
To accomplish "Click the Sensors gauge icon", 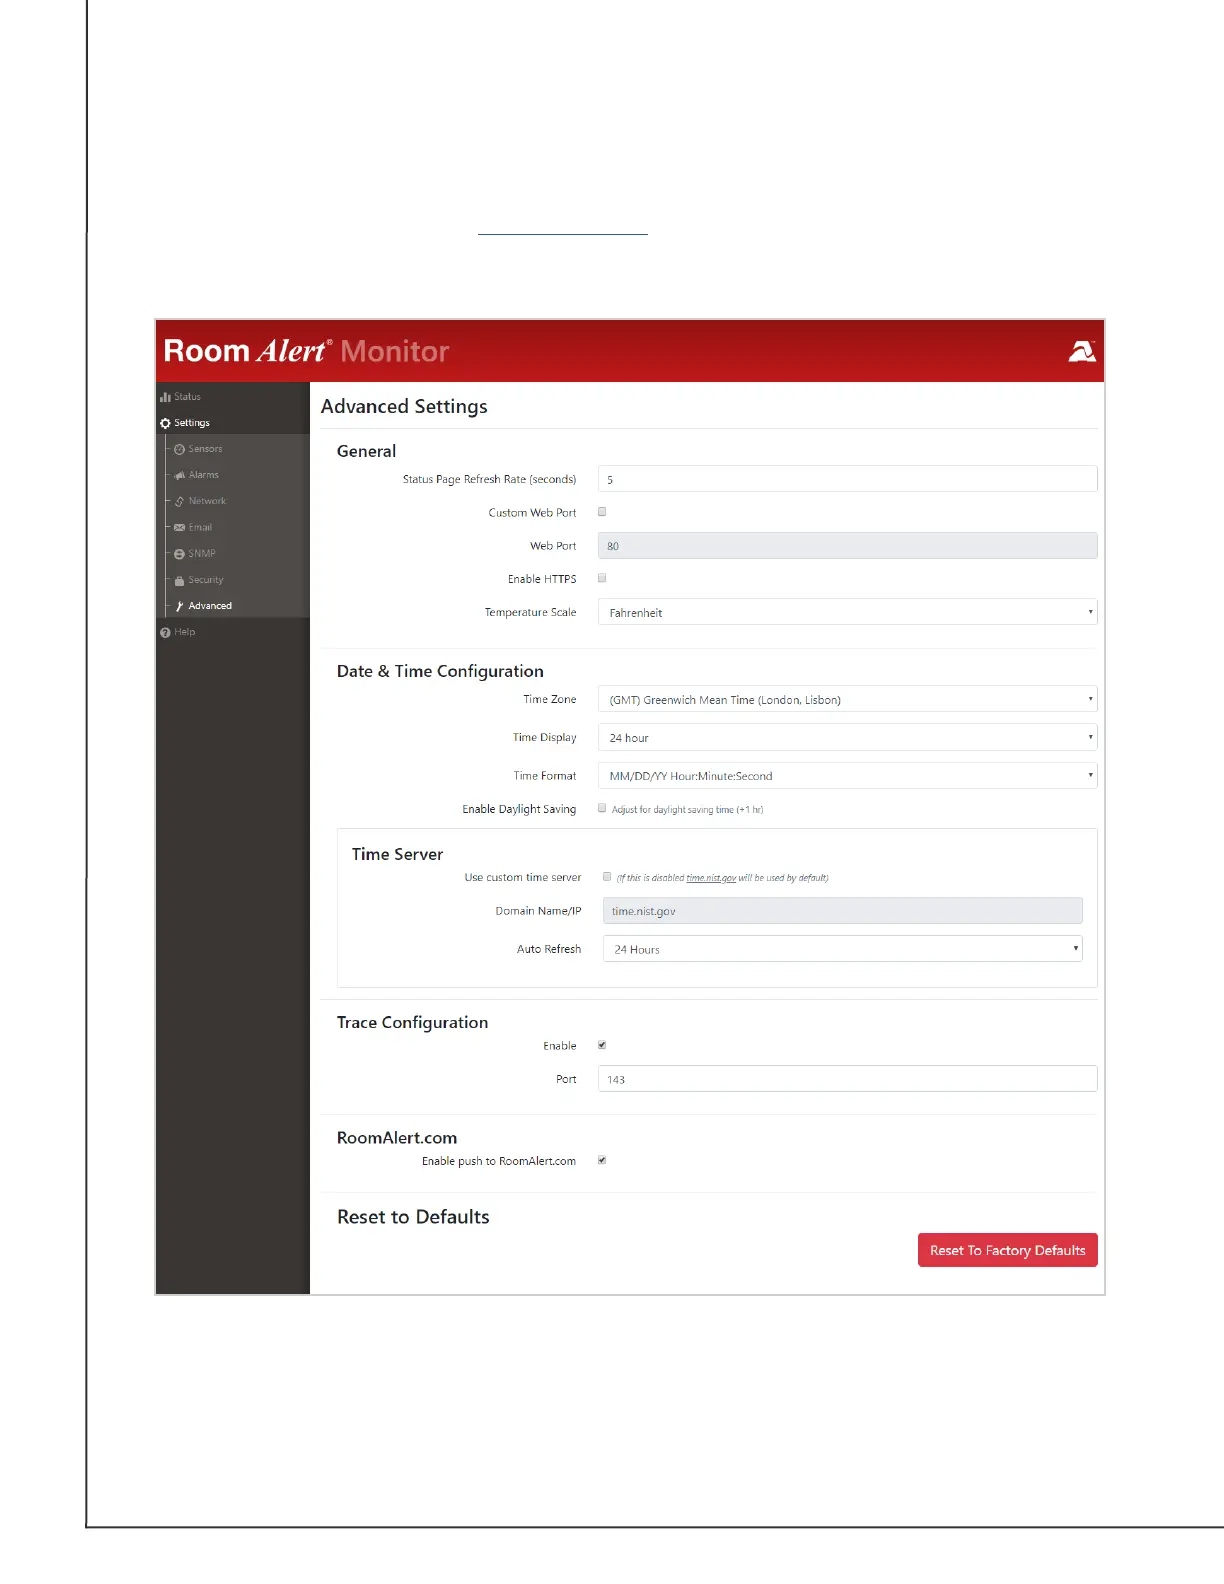I will coord(180,449).
